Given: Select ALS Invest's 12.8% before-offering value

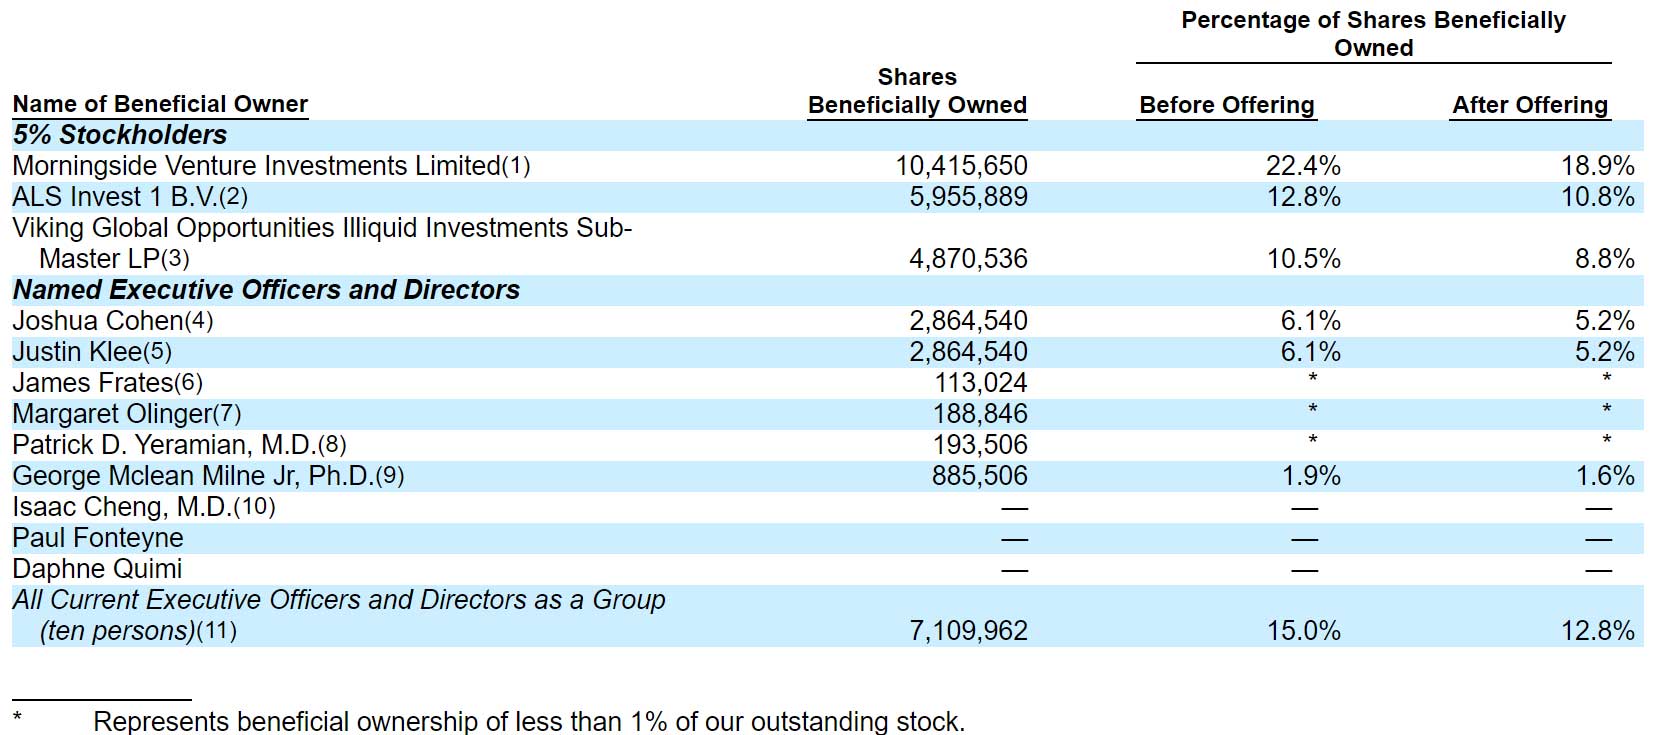Looking at the screenshot, I should click(x=1303, y=197).
